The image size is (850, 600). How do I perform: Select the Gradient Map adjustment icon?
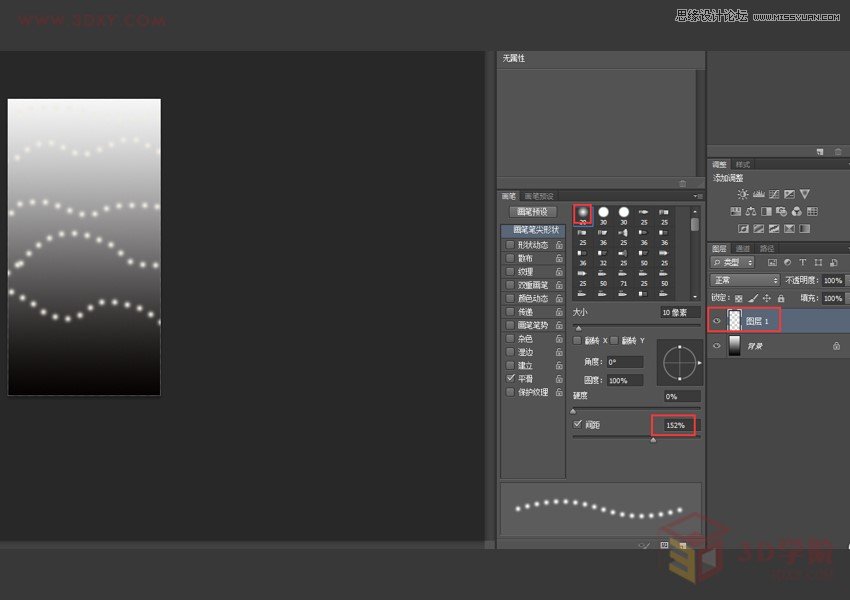[791, 228]
